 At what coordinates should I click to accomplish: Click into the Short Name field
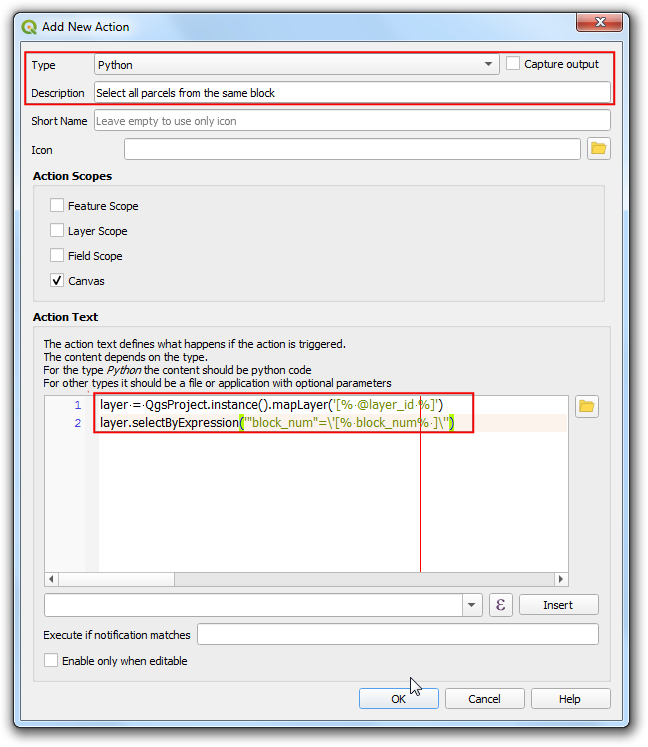pos(351,121)
